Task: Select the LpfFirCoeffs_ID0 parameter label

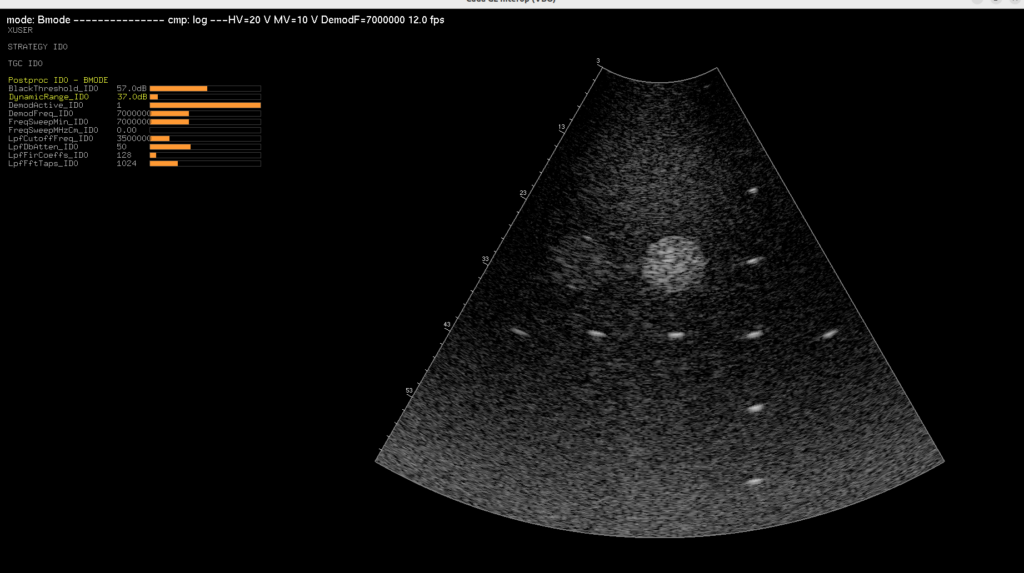Action: coord(48,156)
